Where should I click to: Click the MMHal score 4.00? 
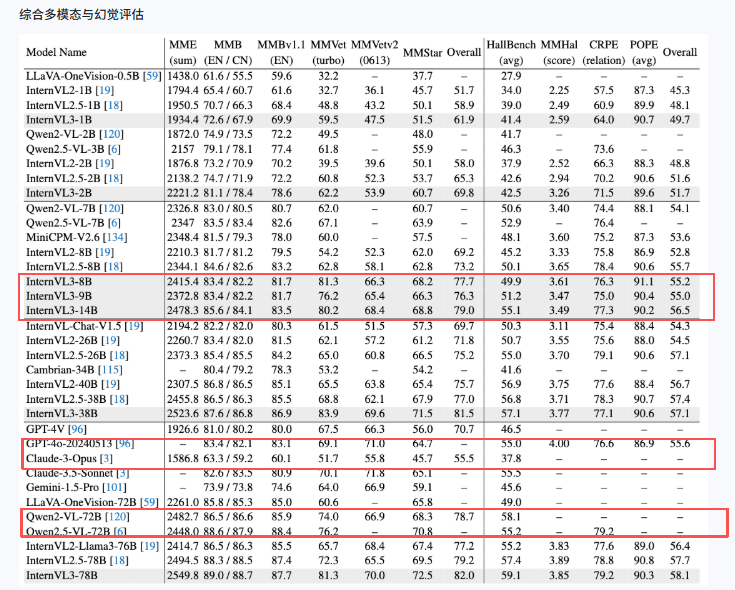559,443
